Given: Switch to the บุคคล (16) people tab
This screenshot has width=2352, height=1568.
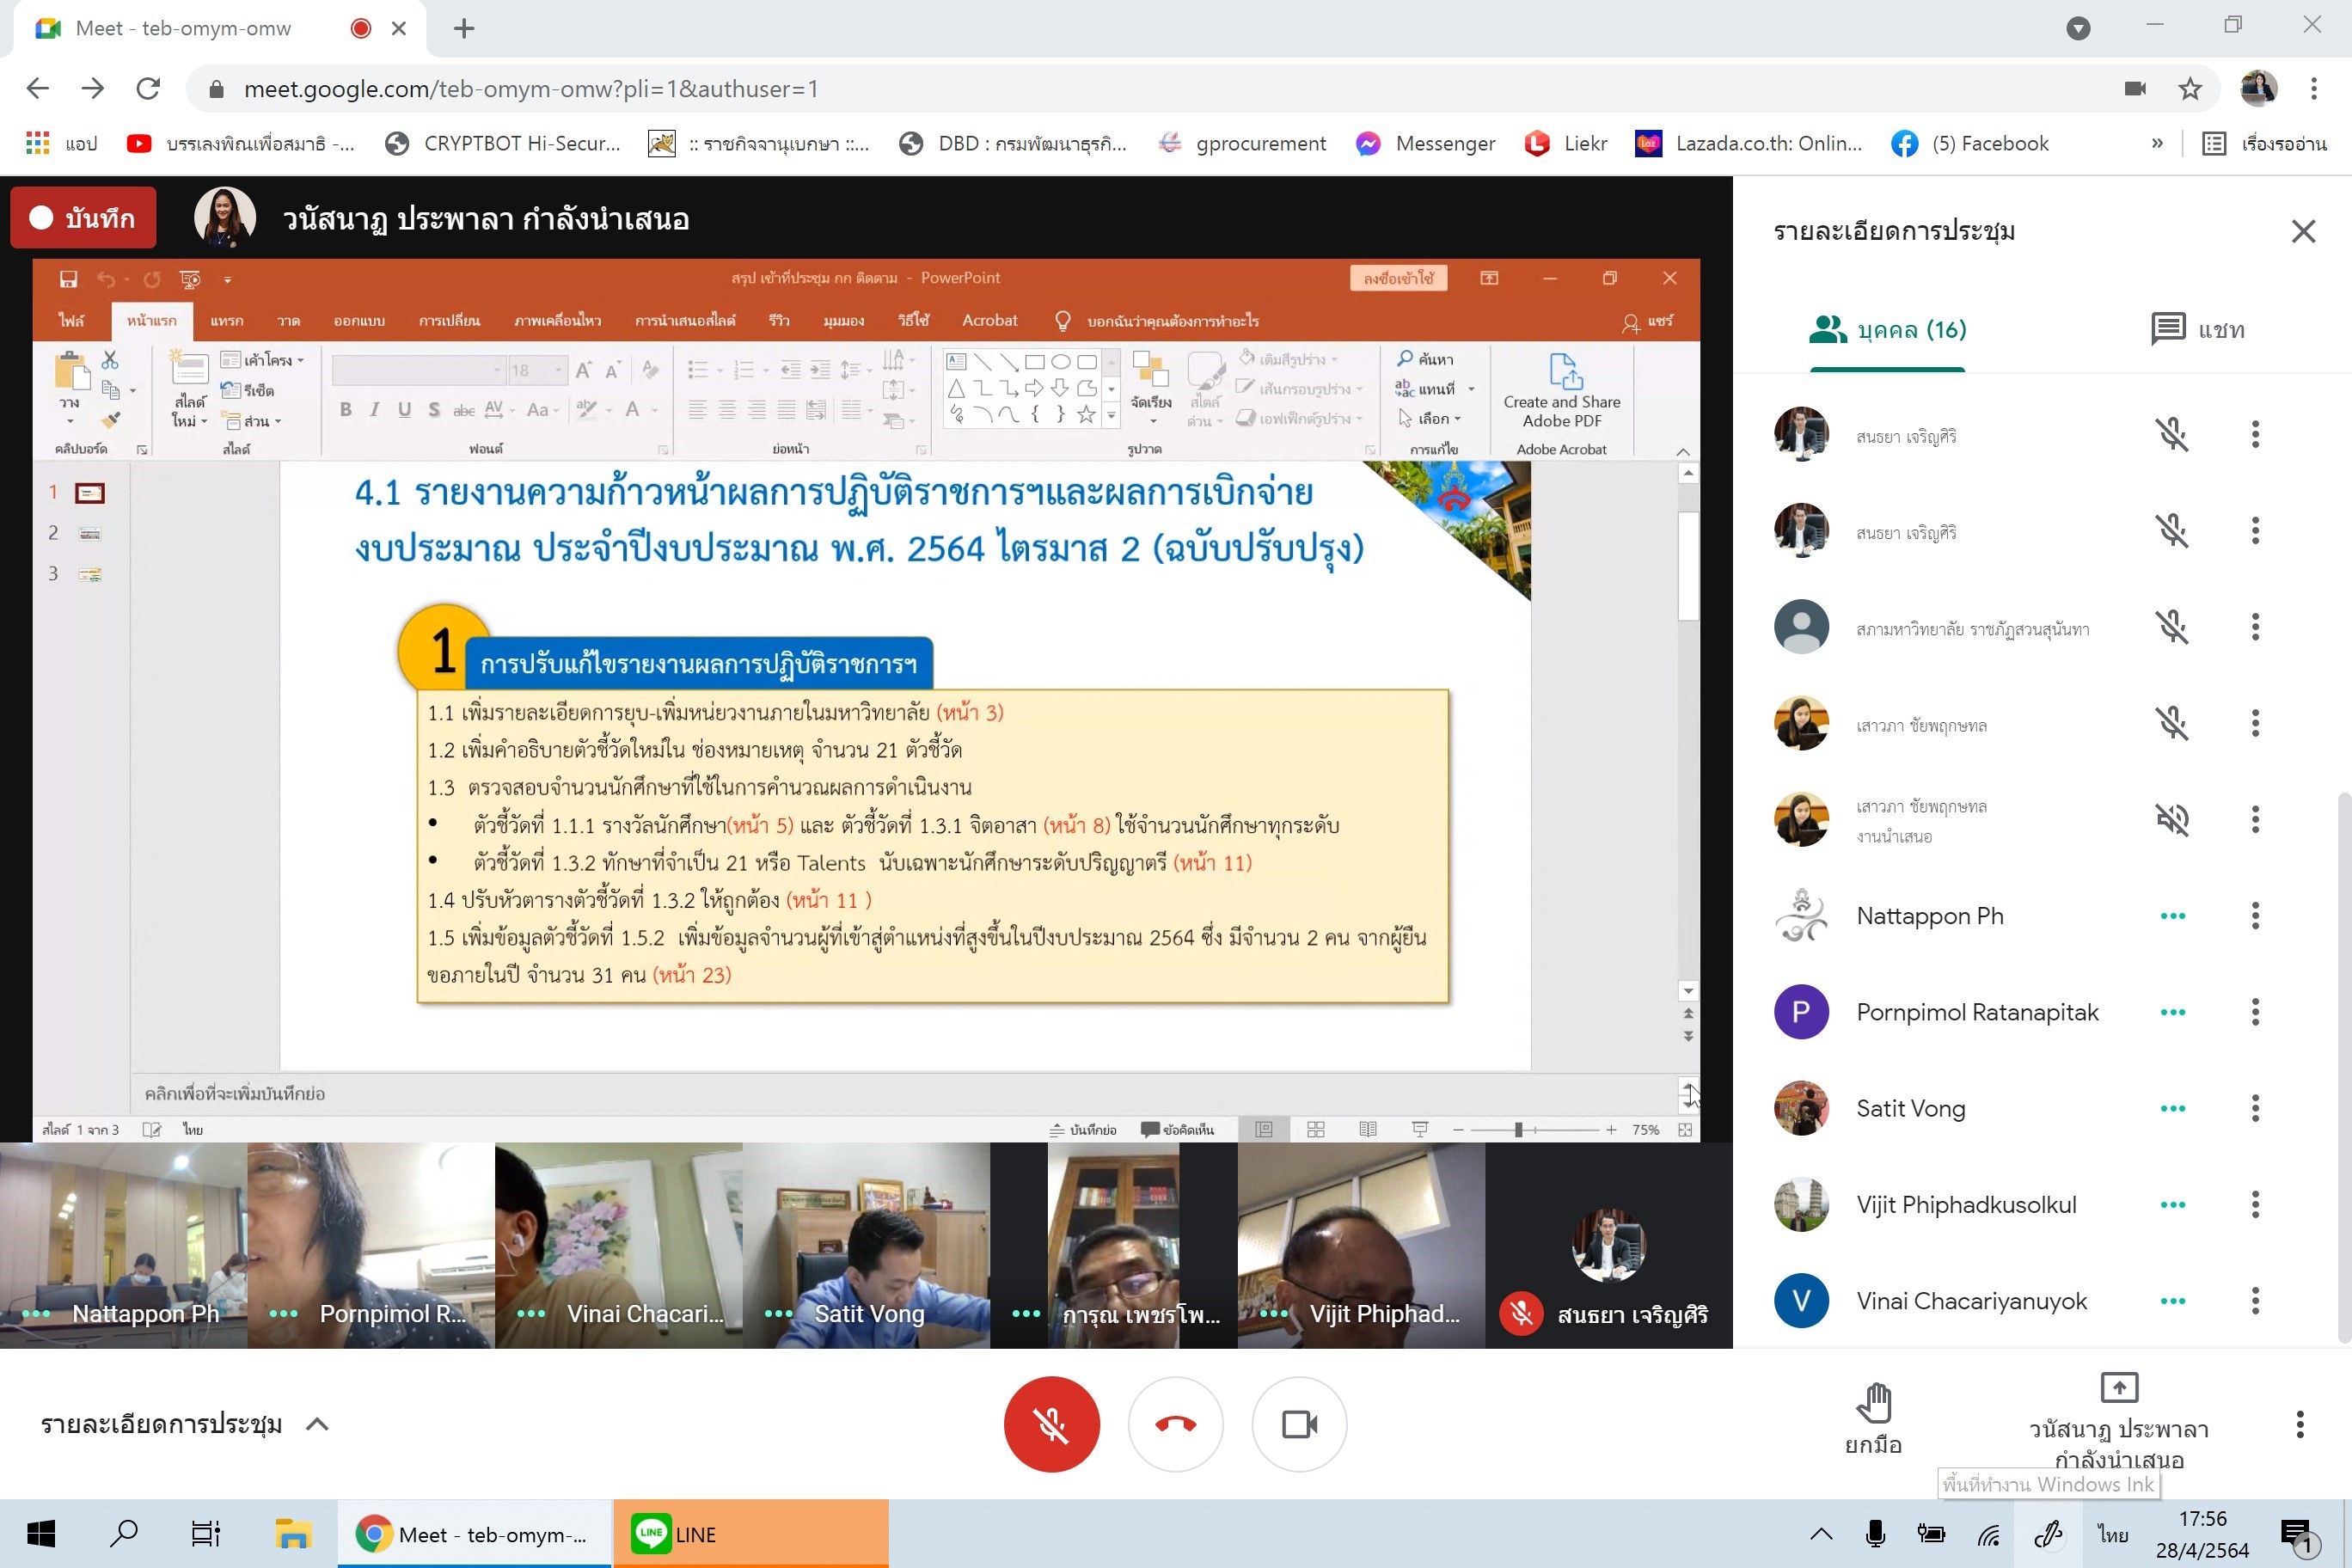Looking at the screenshot, I should coord(1887,330).
